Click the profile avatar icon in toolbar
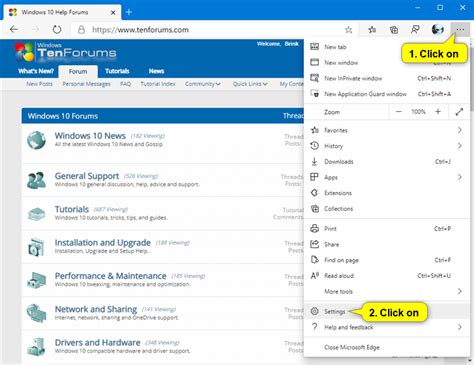Viewport: 474px width, 365px height. click(x=437, y=30)
